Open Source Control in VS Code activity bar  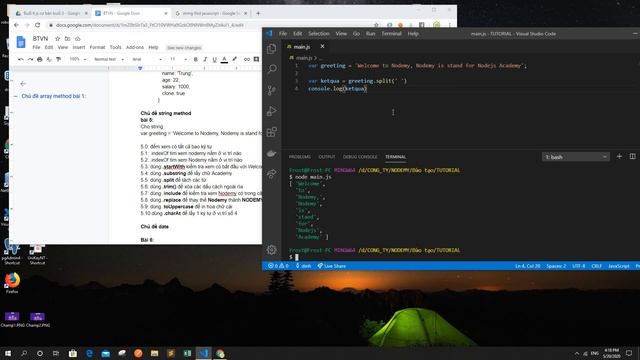[271, 90]
